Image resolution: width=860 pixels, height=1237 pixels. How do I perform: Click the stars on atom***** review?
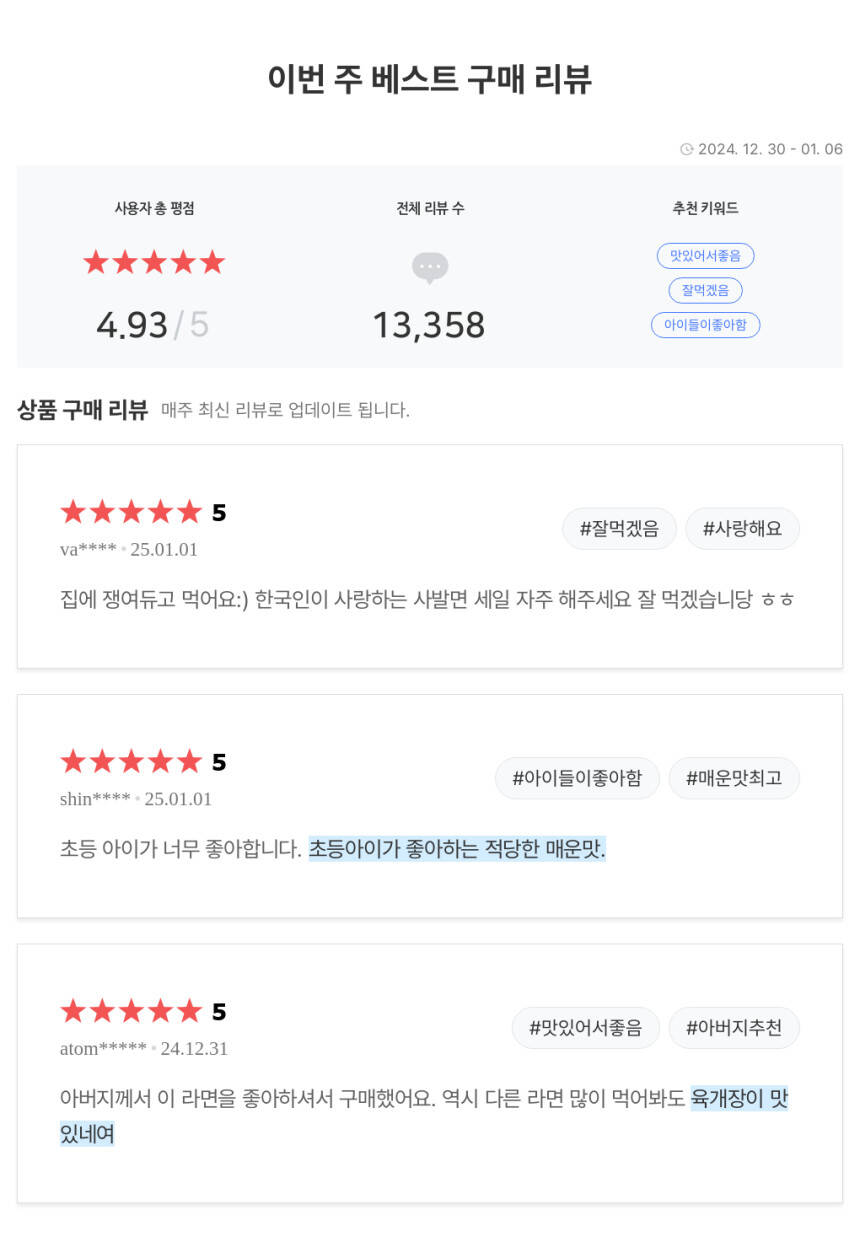pyautogui.click(x=131, y=1012)
